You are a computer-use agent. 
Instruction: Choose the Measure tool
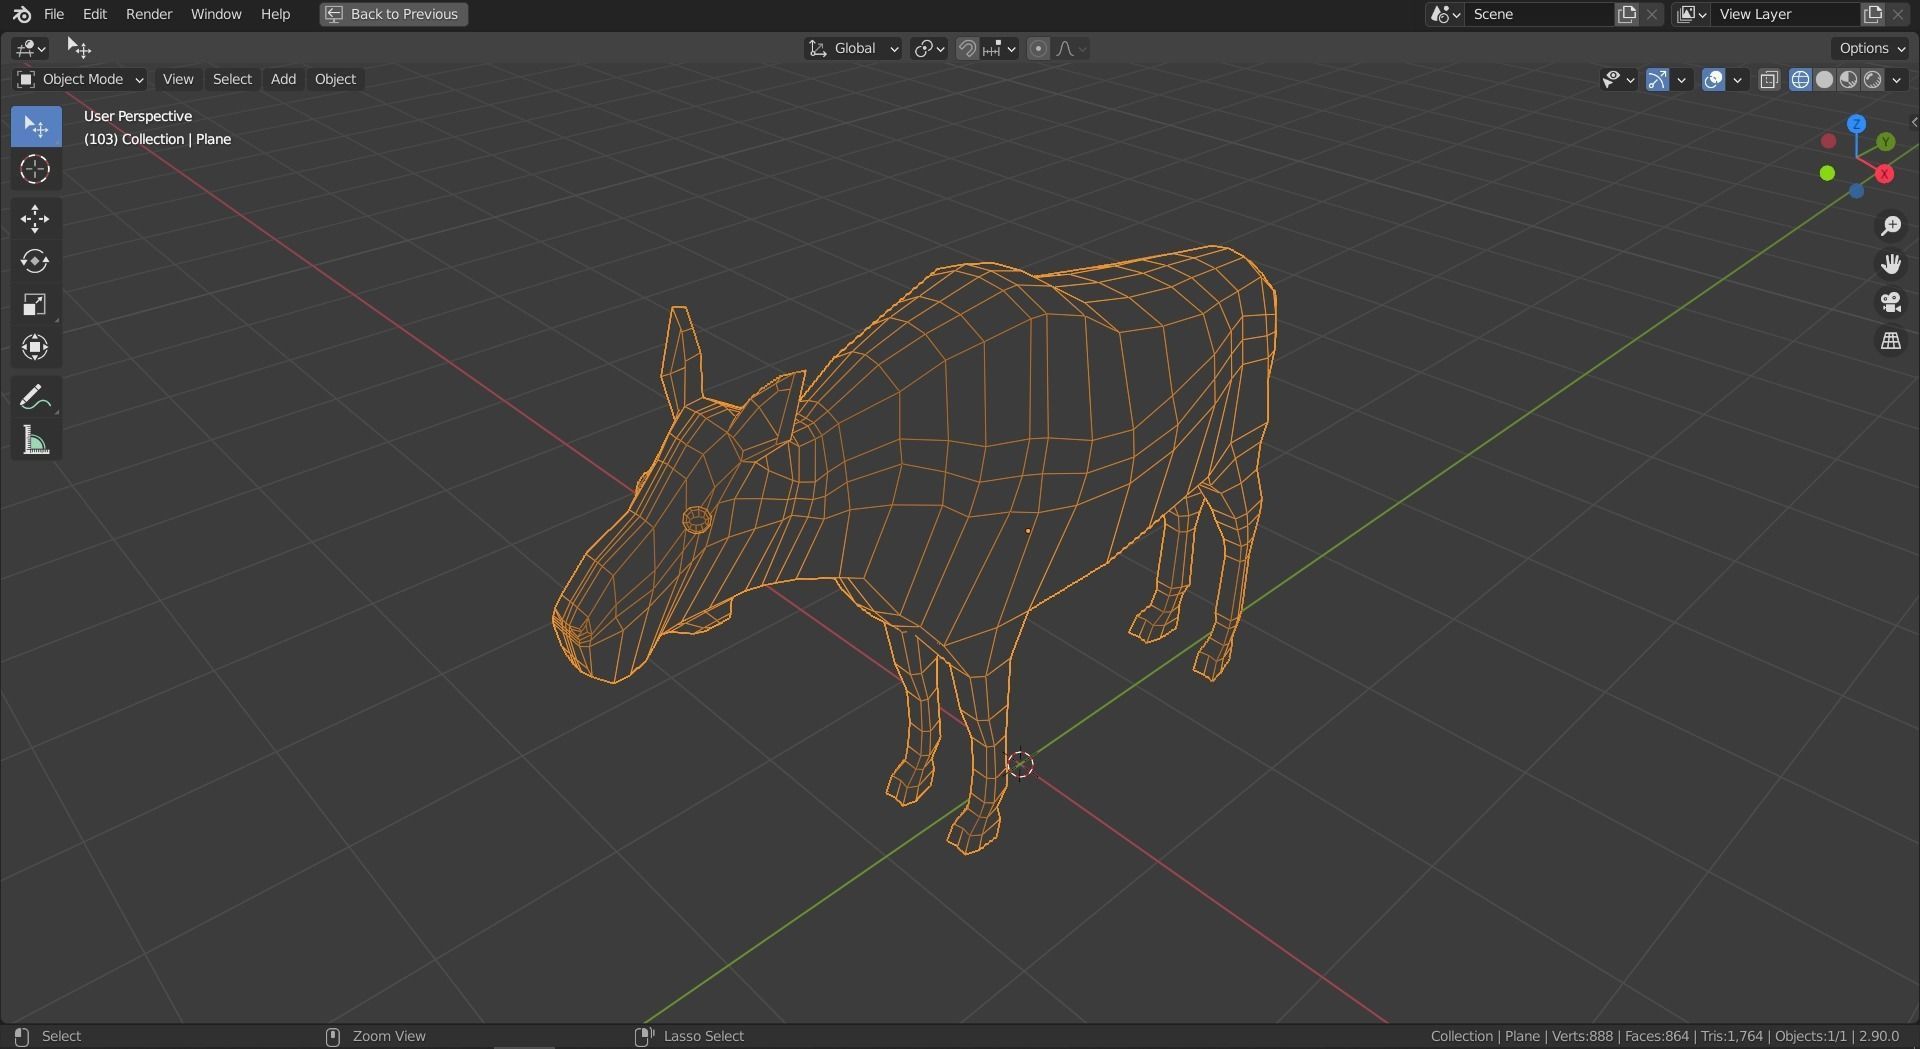coord(36,440)
